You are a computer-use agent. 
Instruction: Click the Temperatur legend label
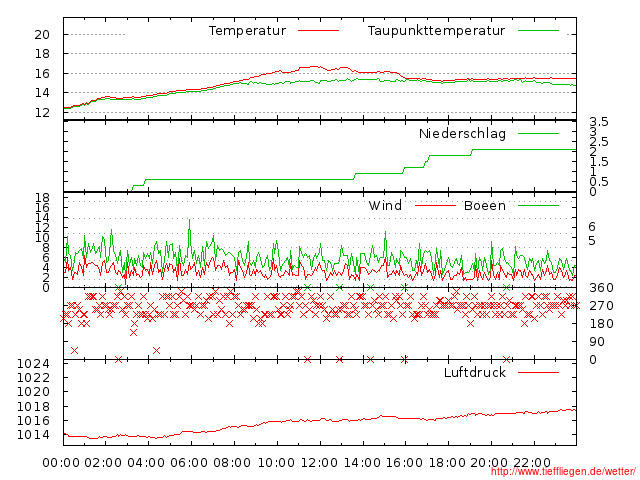(247, 31)
